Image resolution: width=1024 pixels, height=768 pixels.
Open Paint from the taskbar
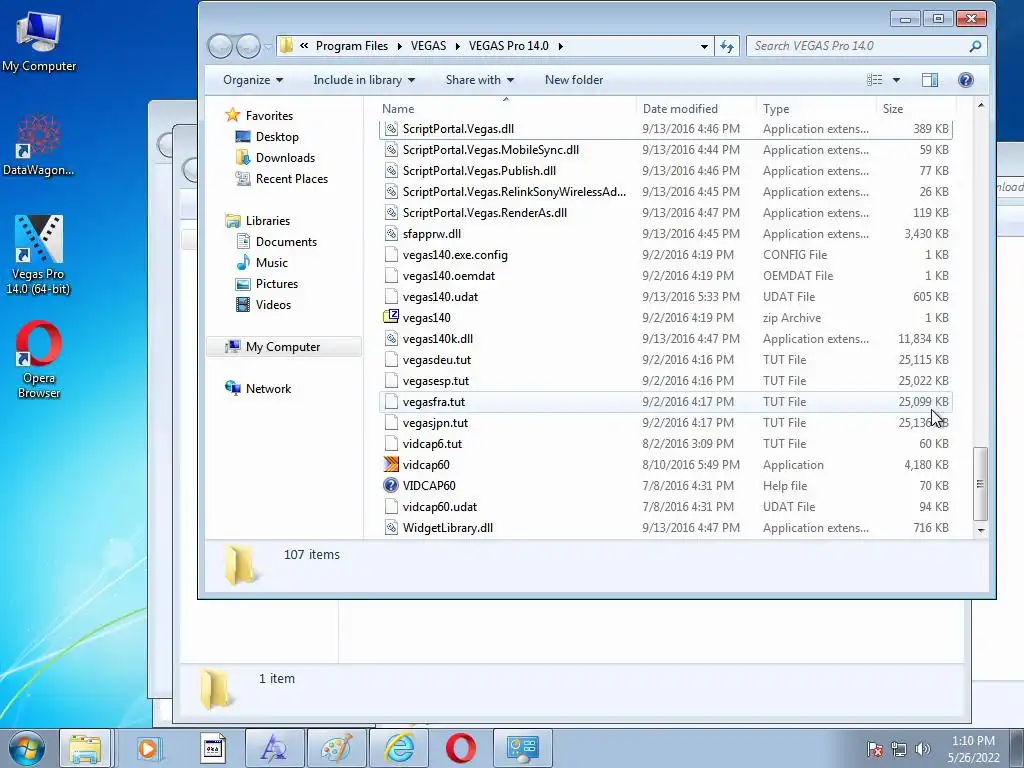tap(336, 748)
